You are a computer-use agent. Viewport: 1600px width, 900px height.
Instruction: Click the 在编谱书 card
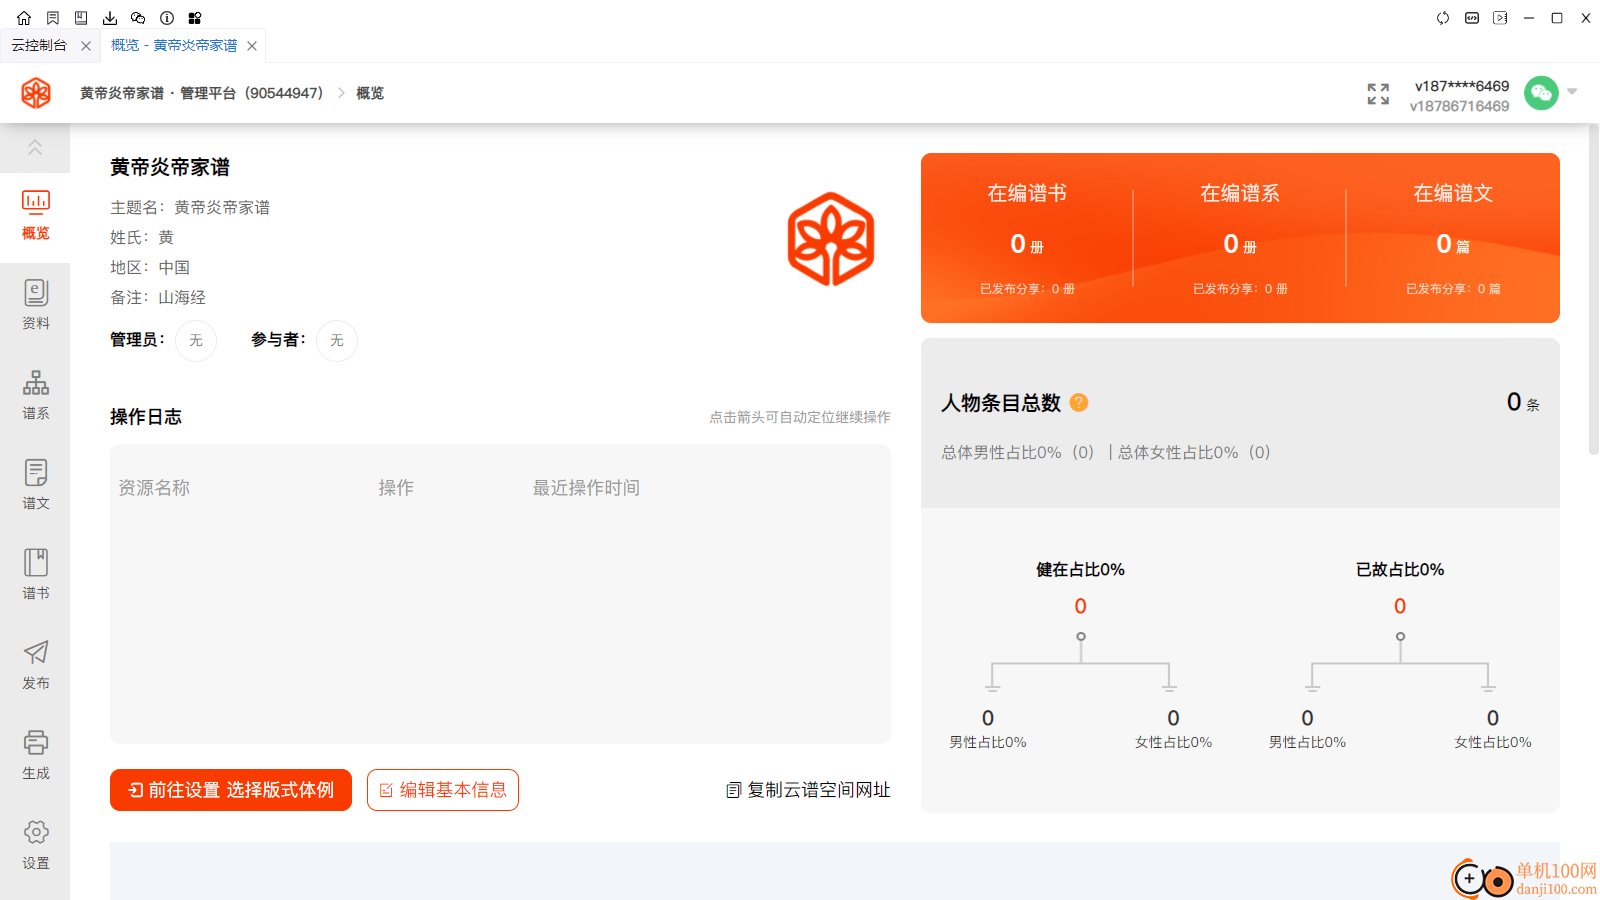[1027, 238]
